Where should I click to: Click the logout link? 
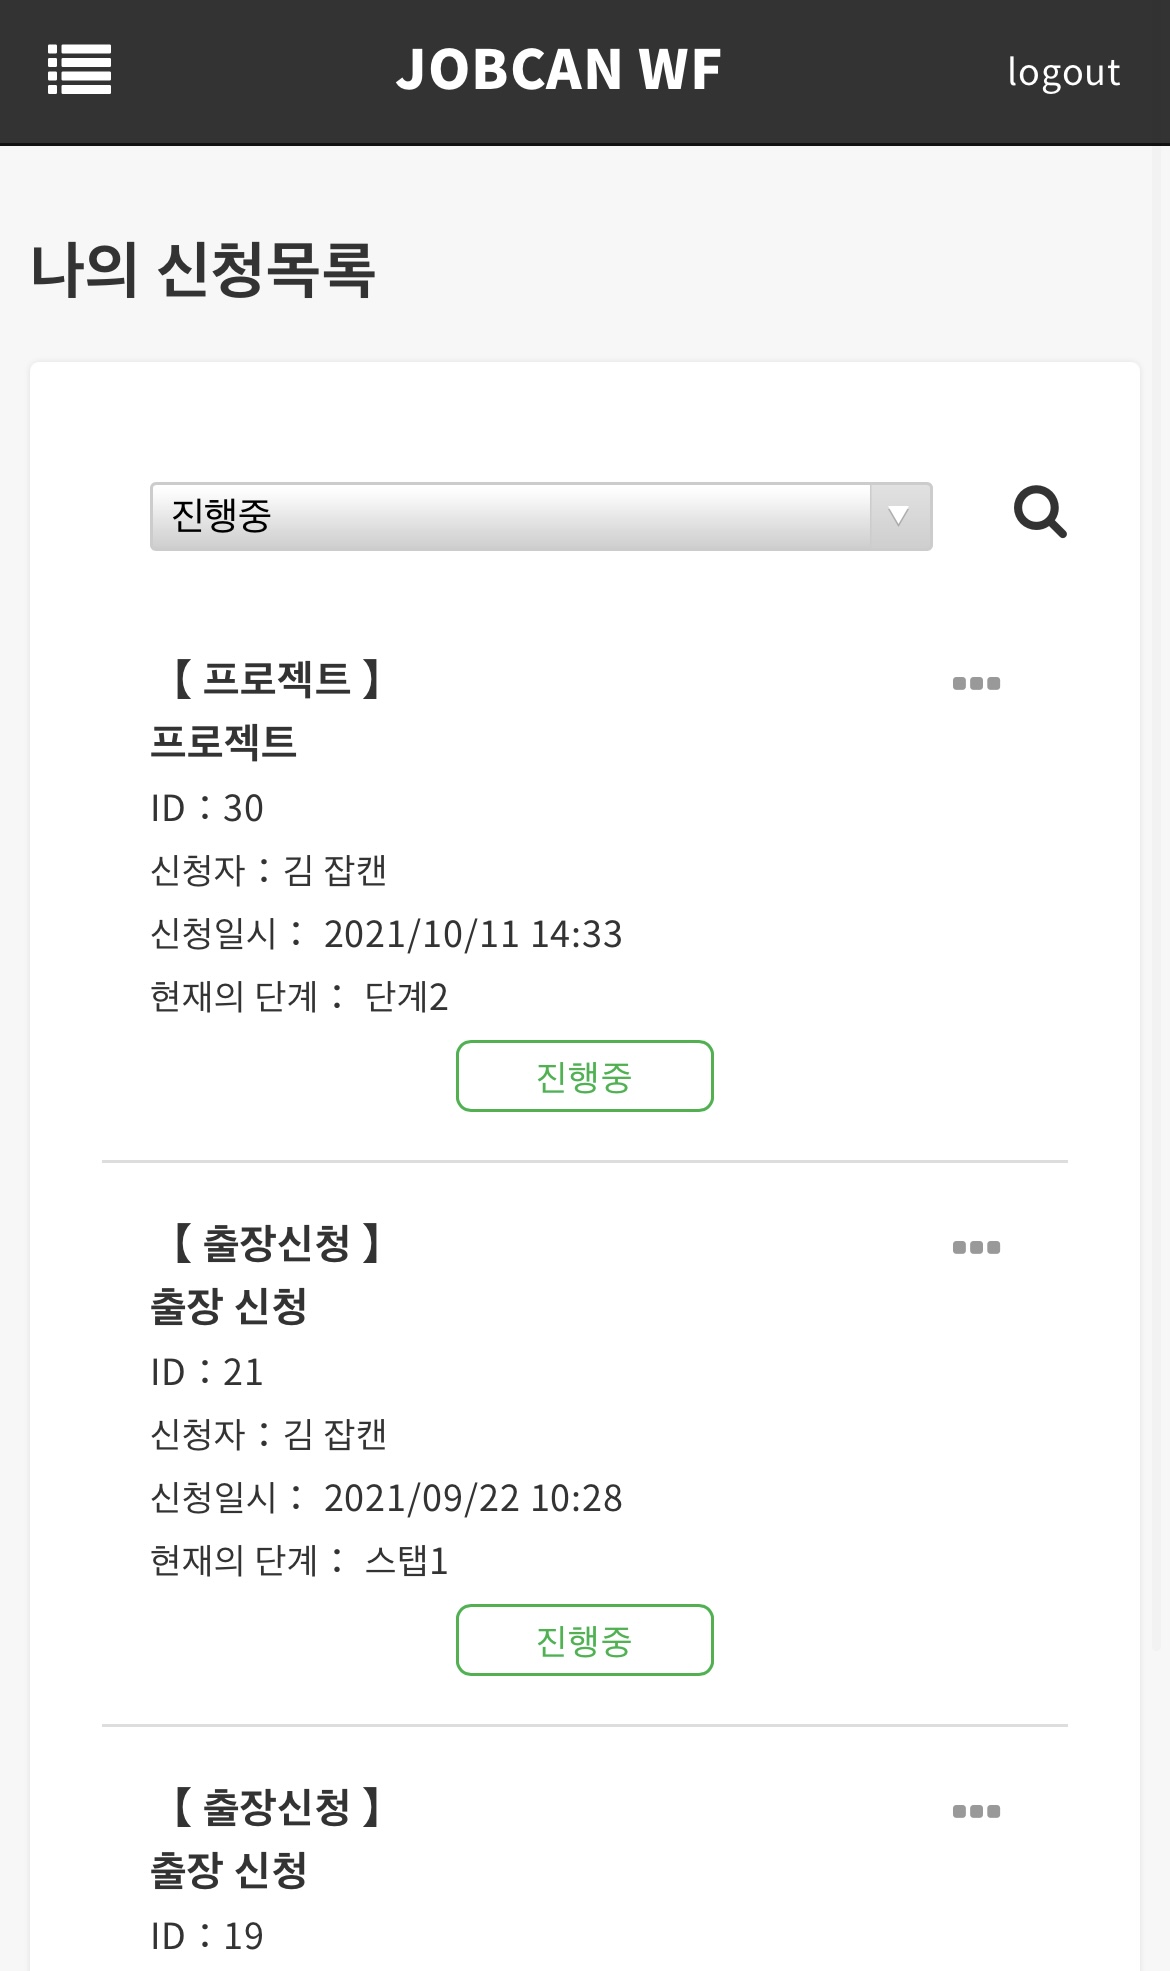pos(1063,72)
